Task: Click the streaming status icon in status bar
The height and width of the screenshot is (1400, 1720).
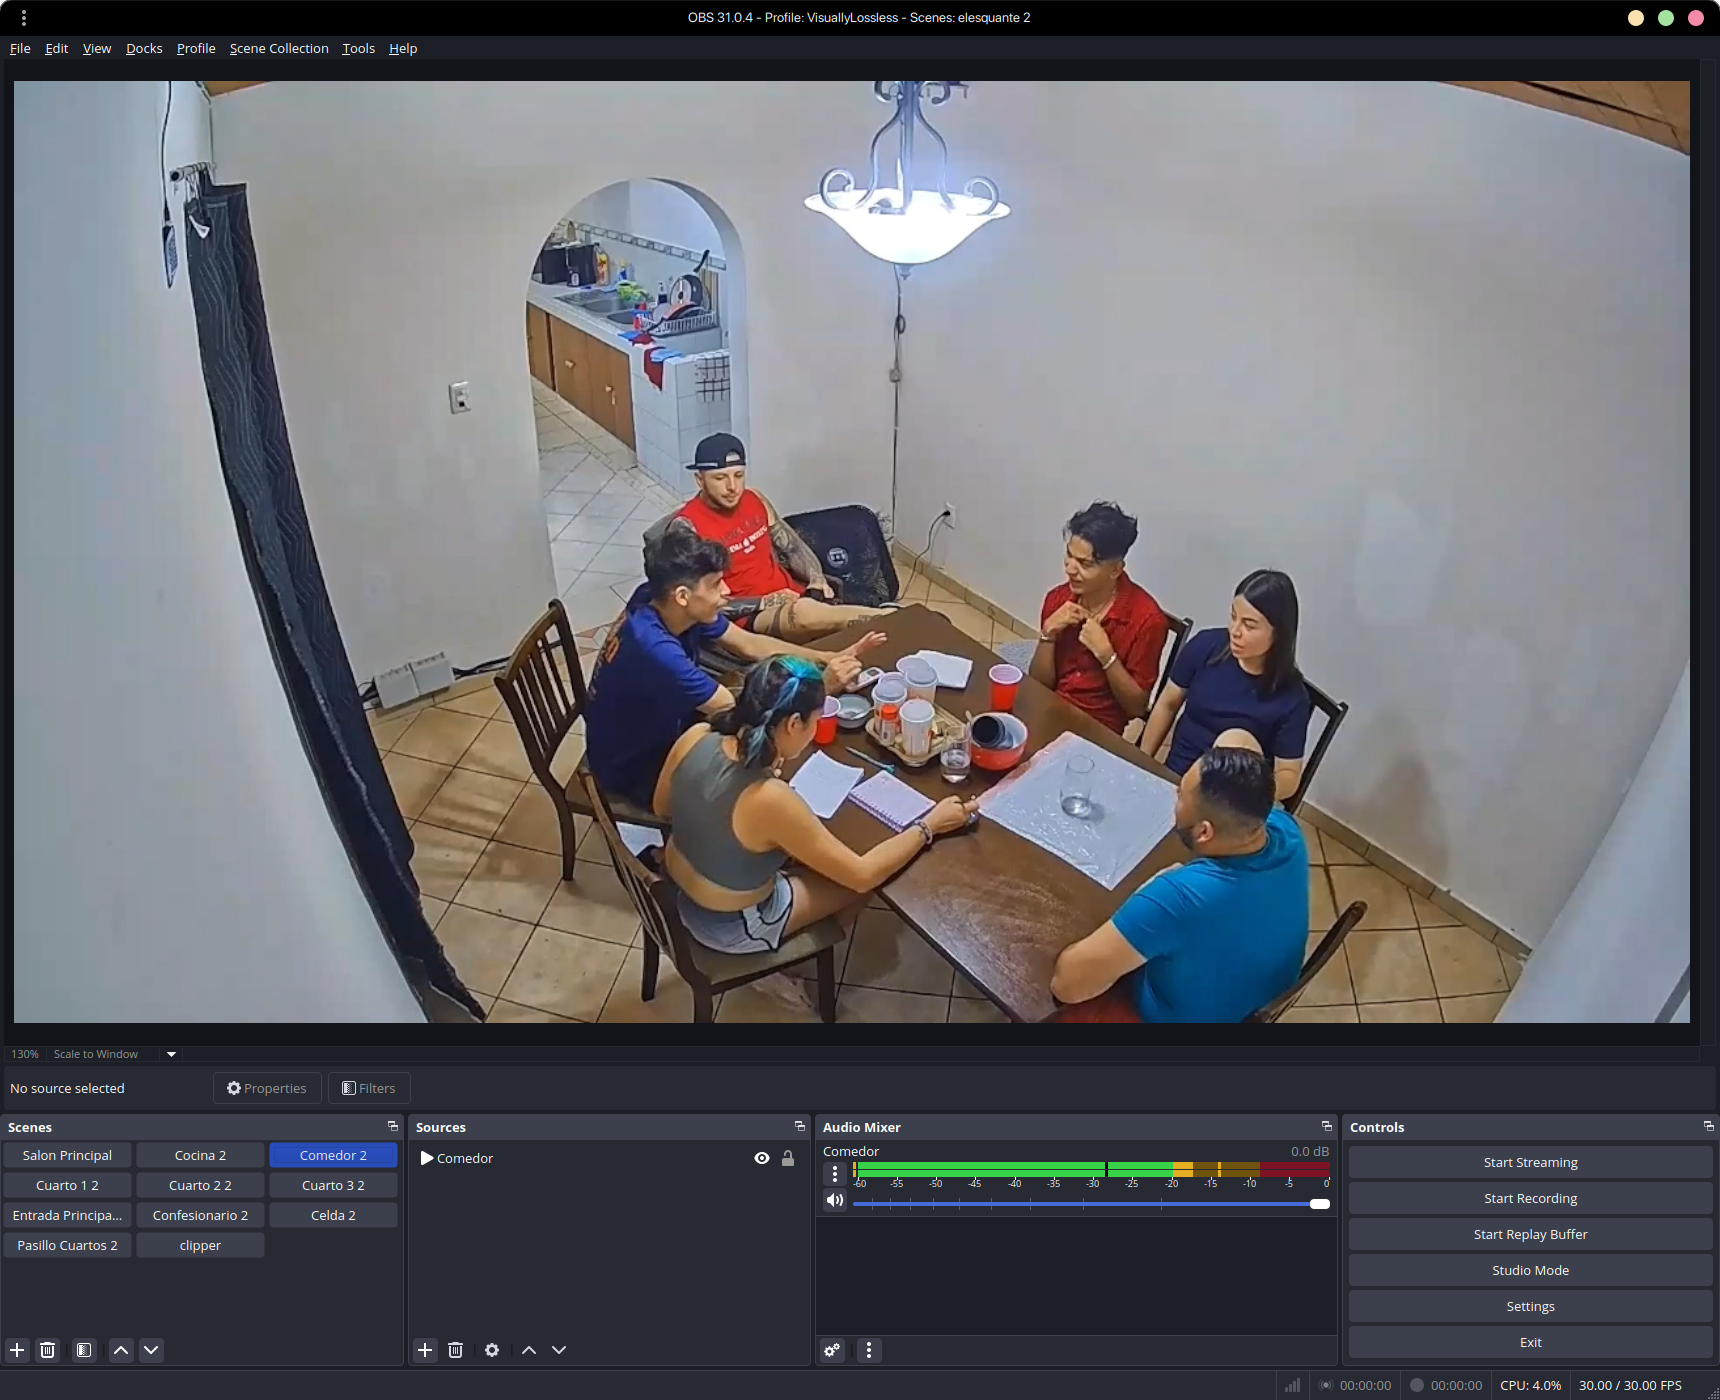Action: pos(1326,1385)
